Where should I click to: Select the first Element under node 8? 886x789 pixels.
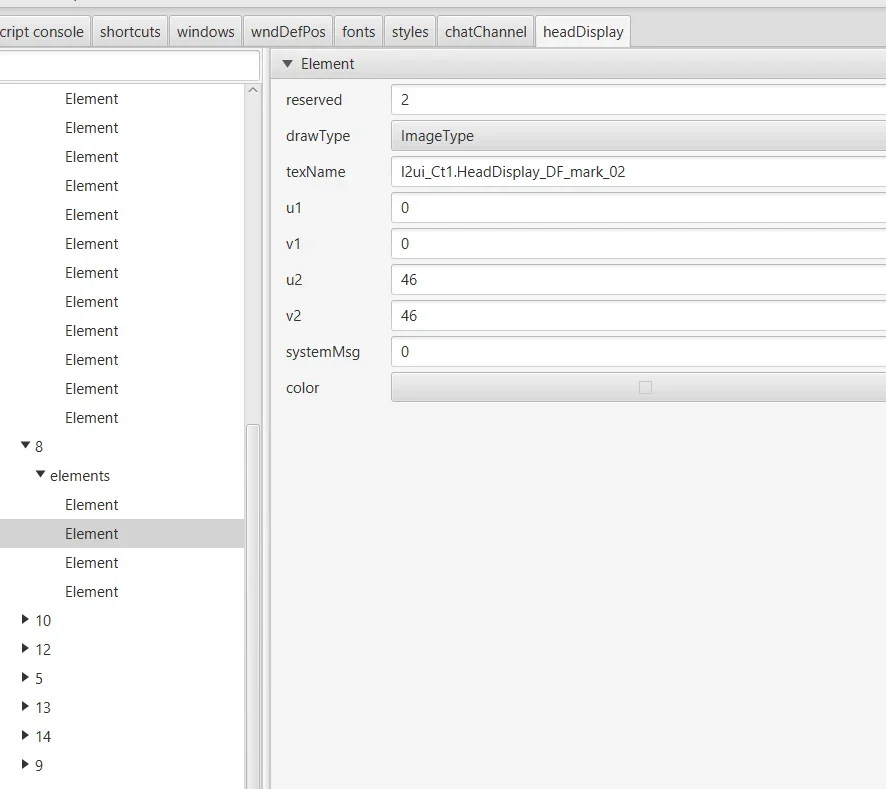(x=122, y=505)
